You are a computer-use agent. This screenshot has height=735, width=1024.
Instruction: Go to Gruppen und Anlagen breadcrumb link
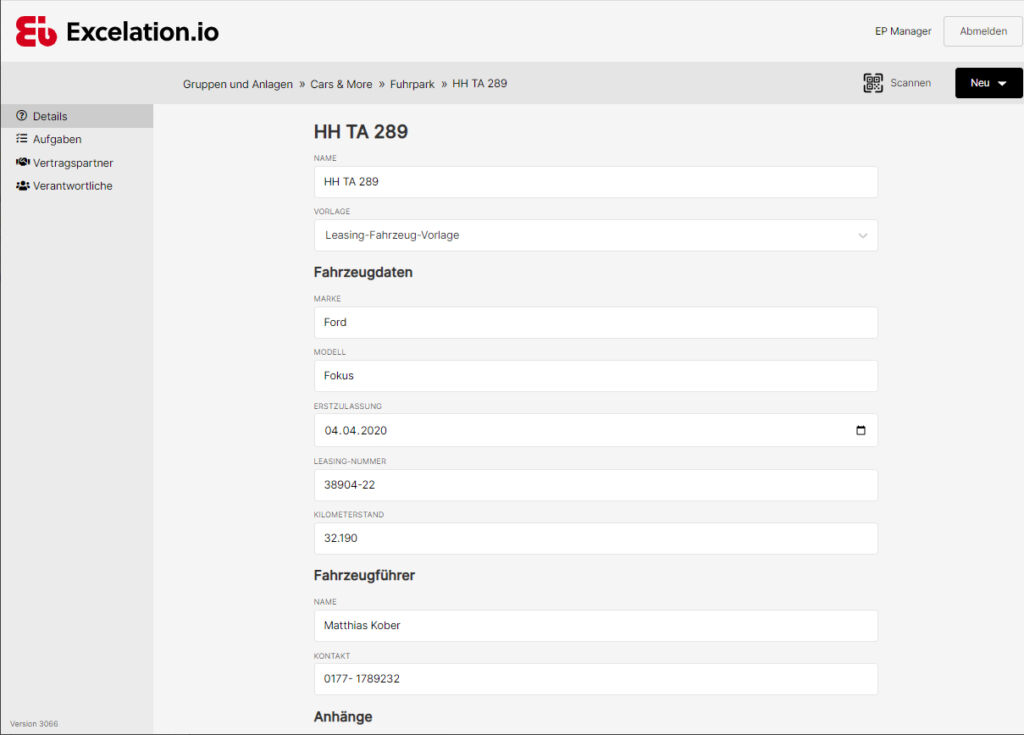click(238, 84)
